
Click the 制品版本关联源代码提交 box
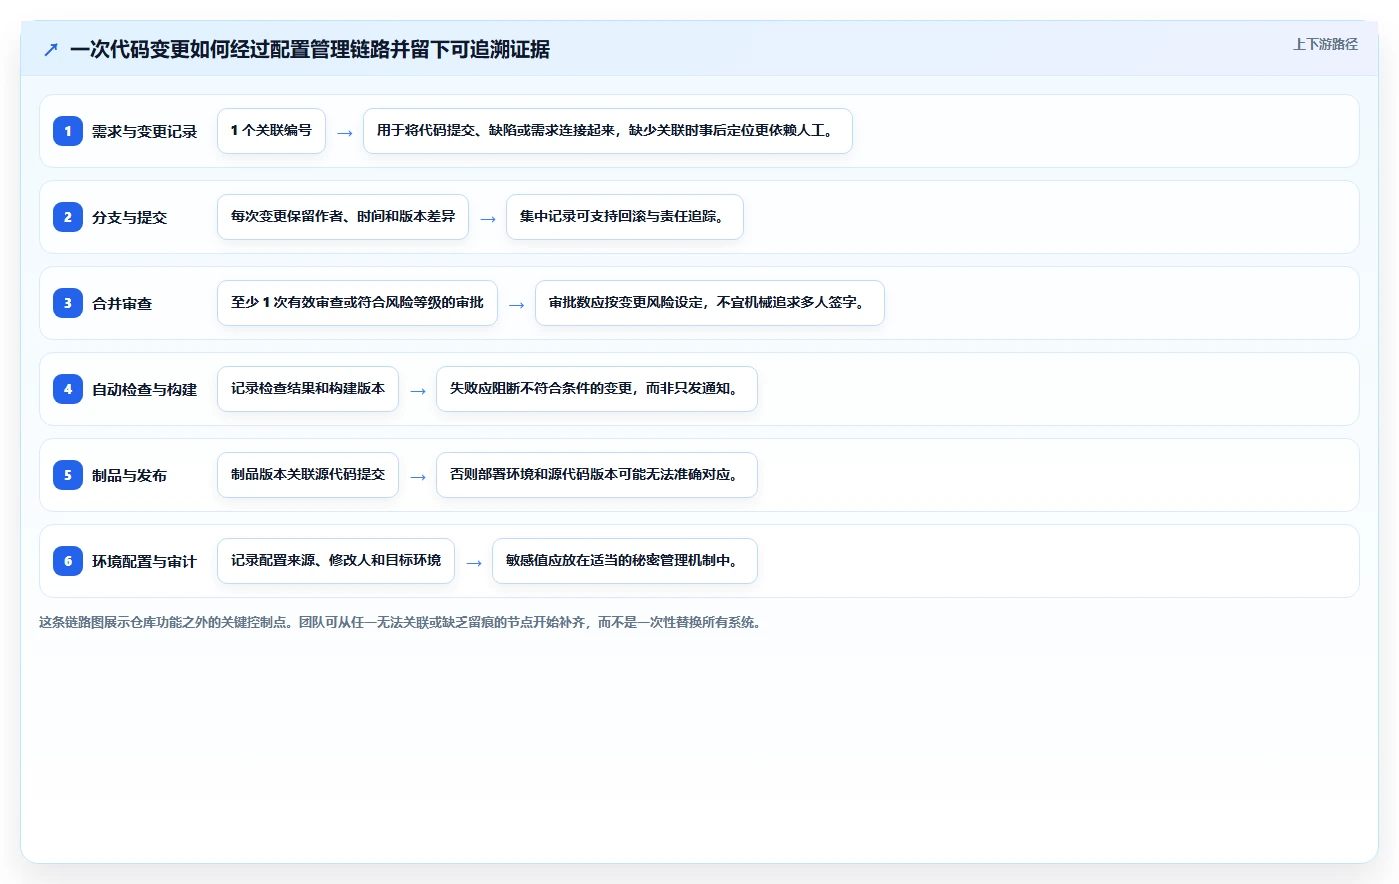308,475
